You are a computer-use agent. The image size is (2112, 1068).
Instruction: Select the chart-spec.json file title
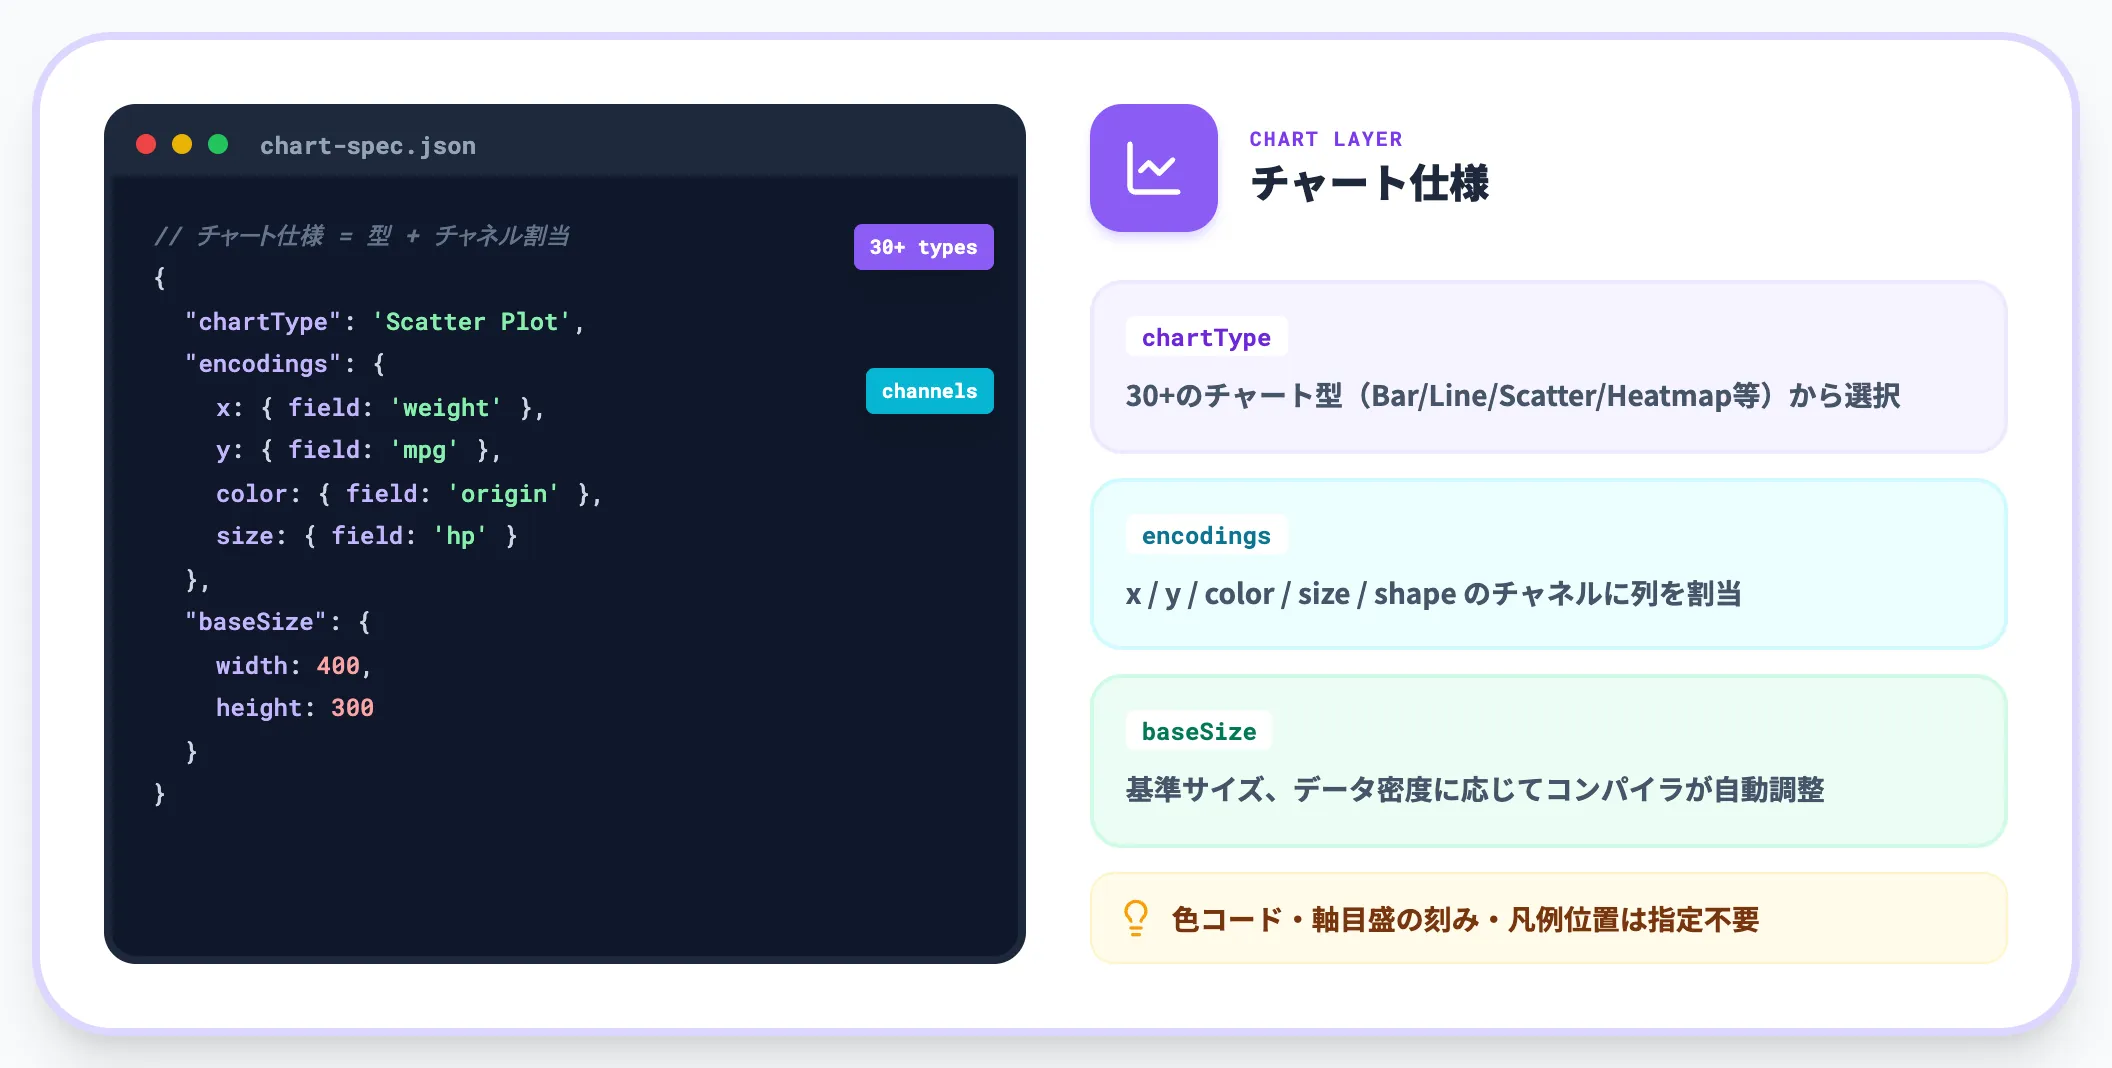point(368,146)
